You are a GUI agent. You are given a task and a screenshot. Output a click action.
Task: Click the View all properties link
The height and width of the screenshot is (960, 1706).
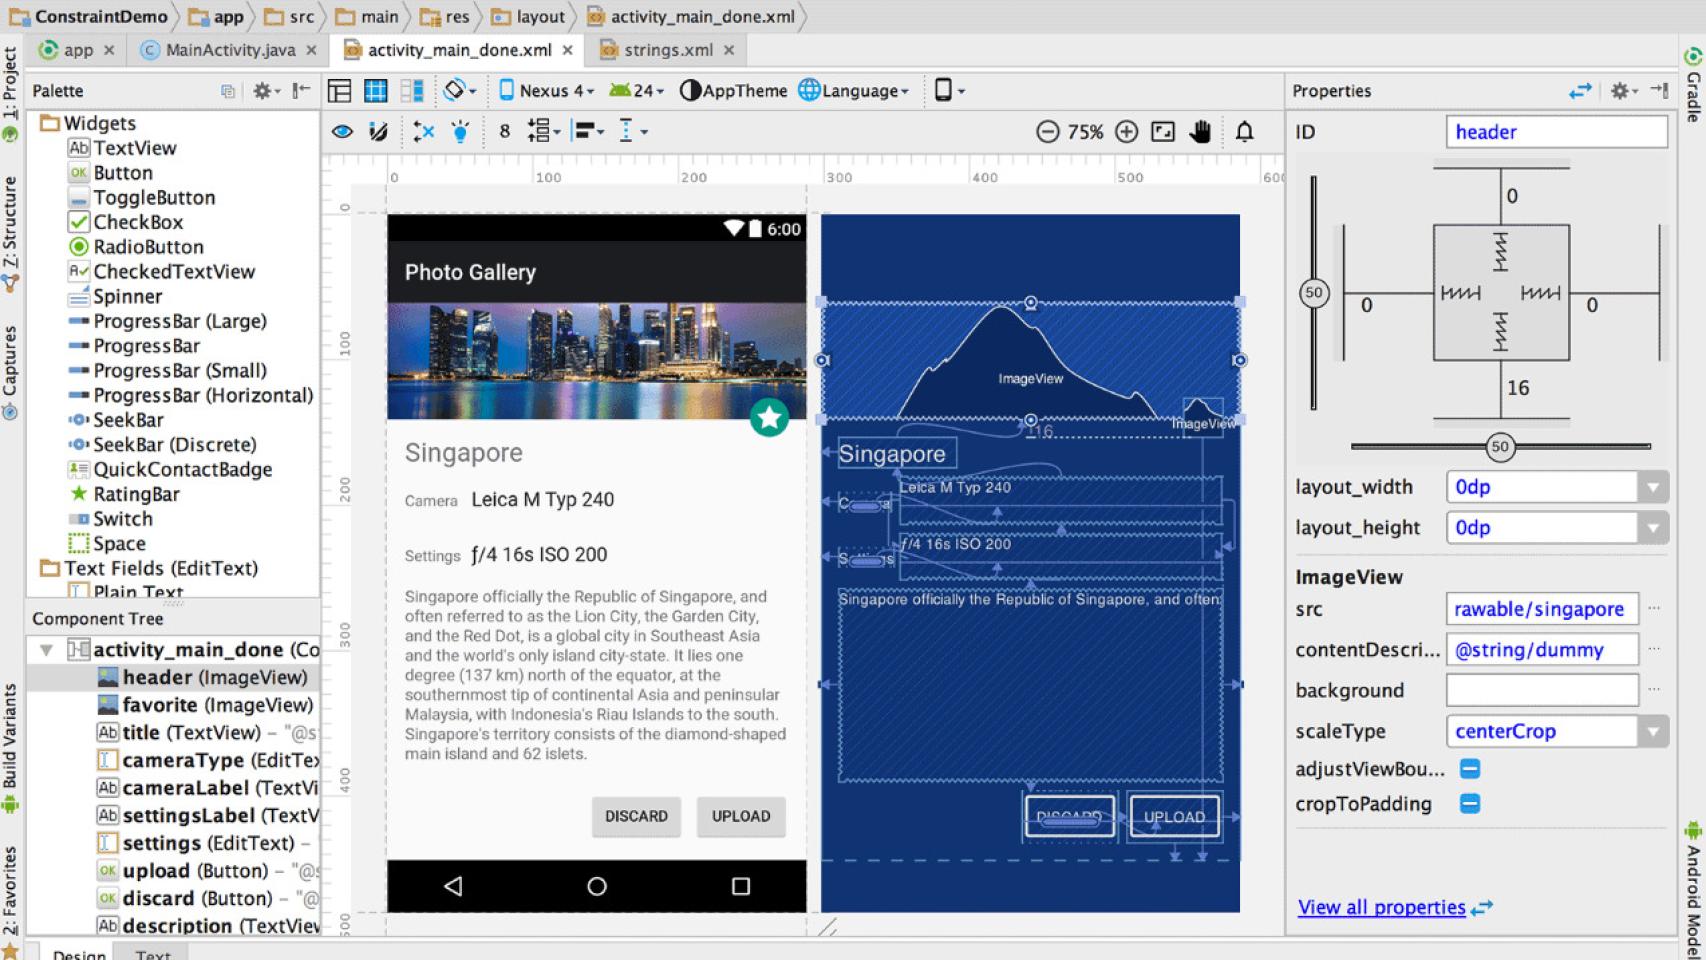[1383, 907]
